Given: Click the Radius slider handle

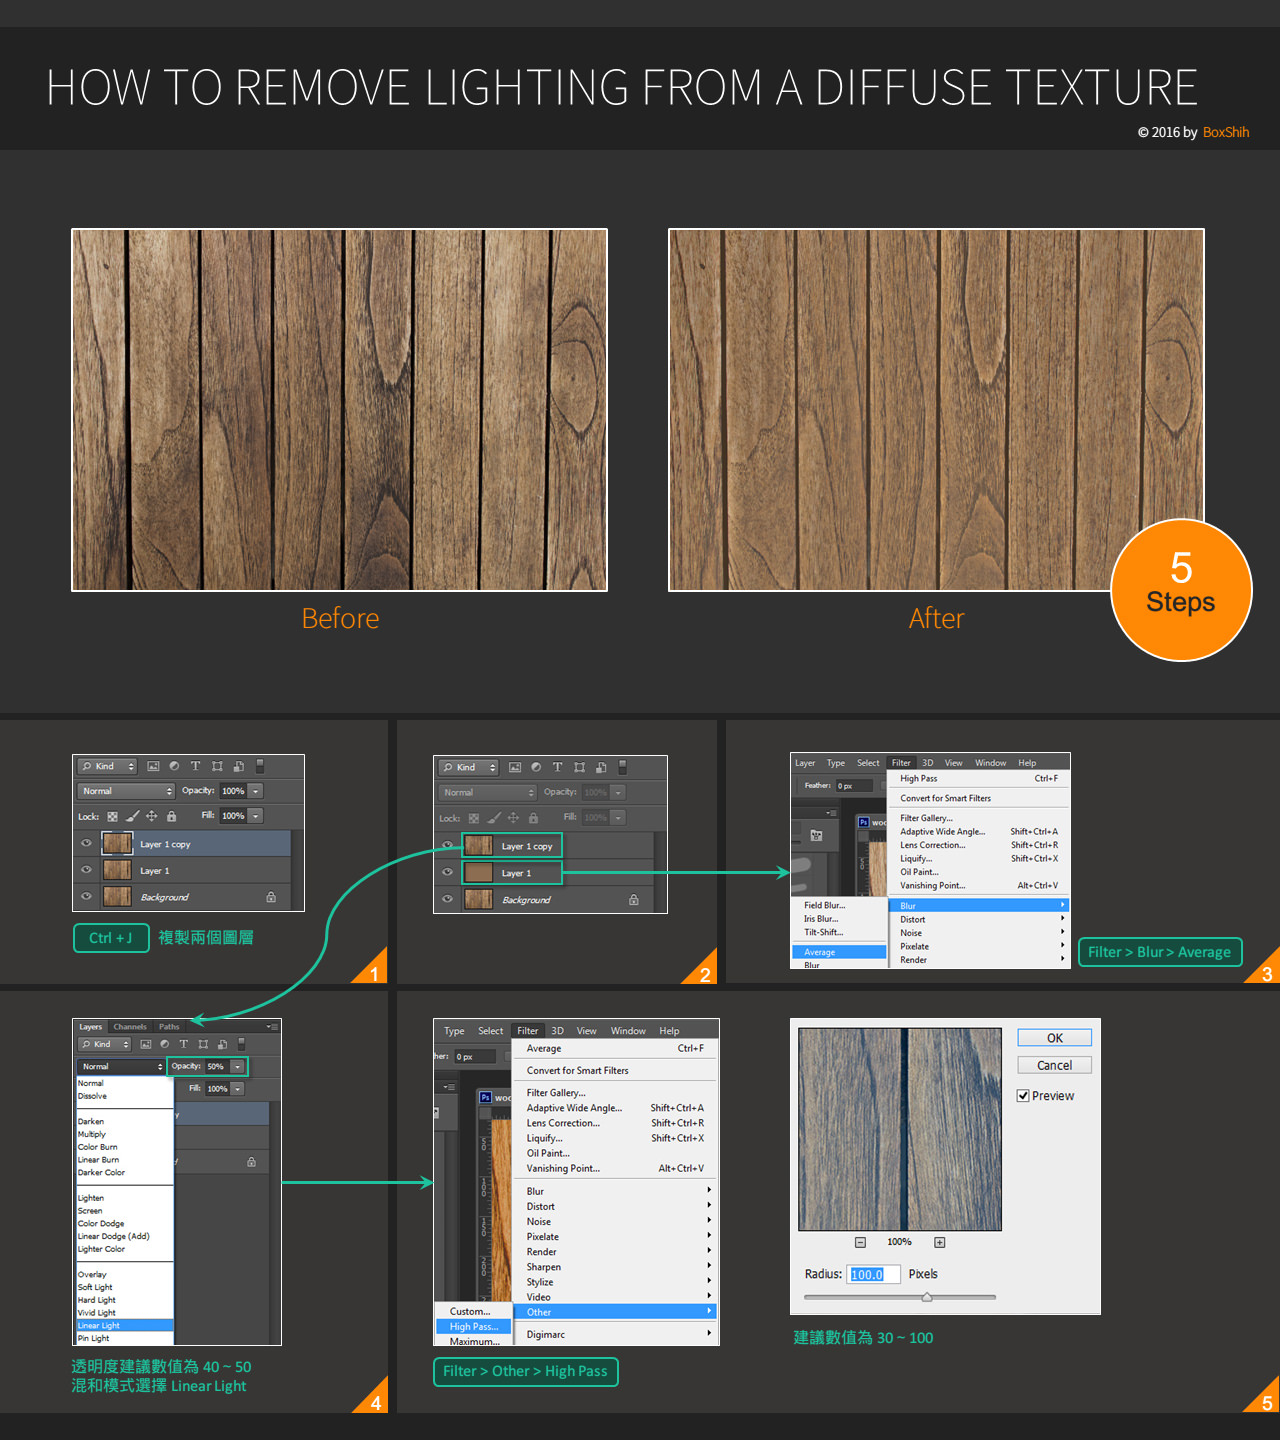Looking at the screenshot, I should pyautogui.click(x=927, y=1297).
